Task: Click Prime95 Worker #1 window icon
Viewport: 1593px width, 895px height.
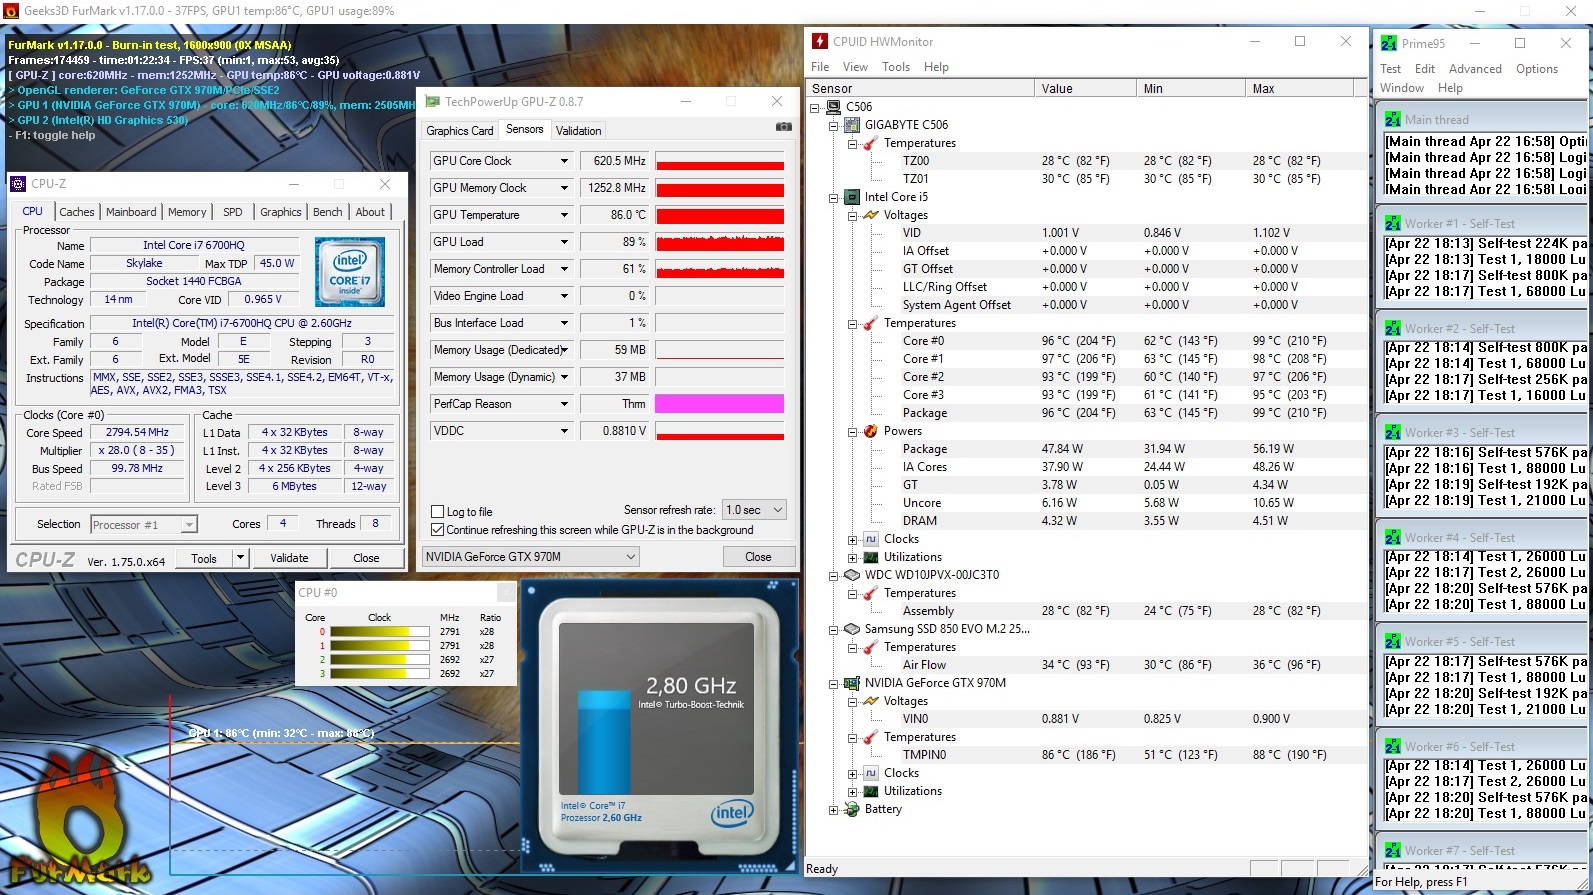Action: click(1393, 223)
